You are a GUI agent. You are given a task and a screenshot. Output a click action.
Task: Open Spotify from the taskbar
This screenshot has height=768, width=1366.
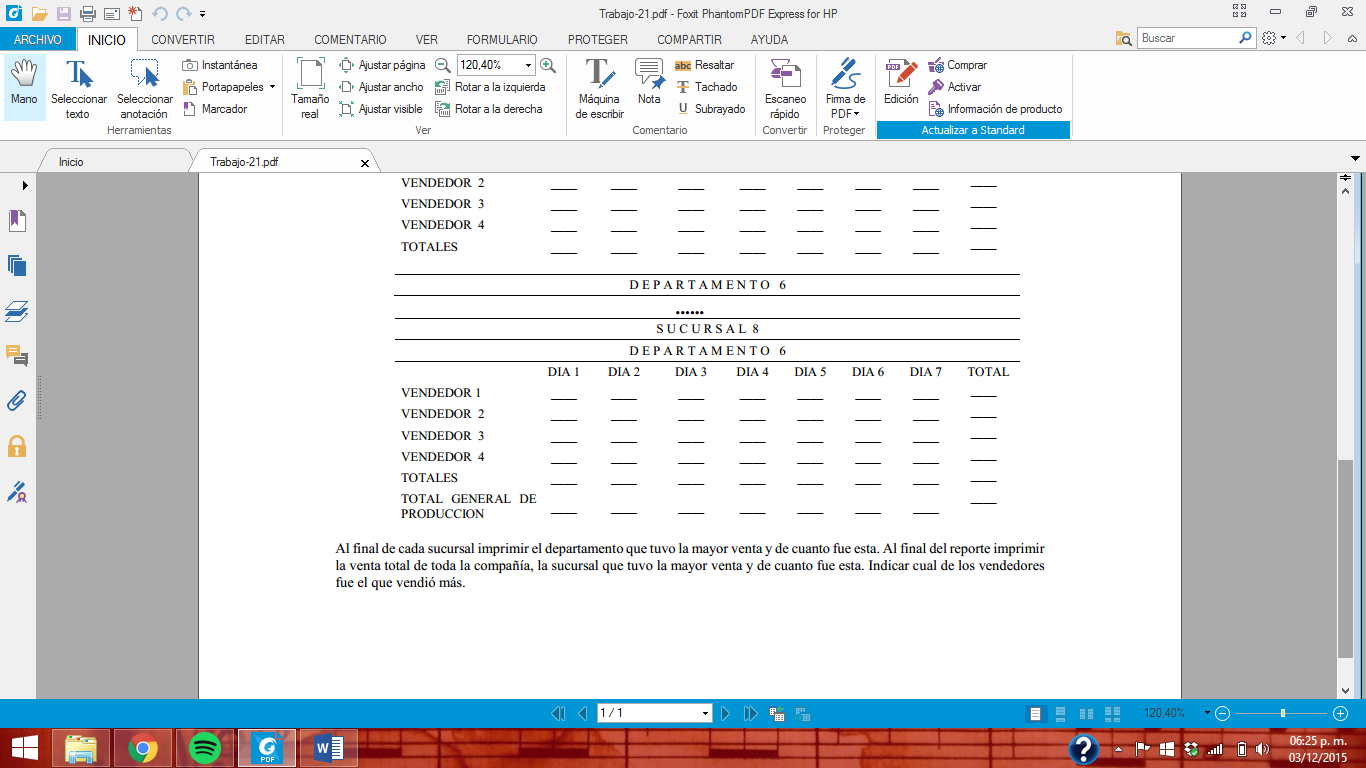[x=205, y=747]
